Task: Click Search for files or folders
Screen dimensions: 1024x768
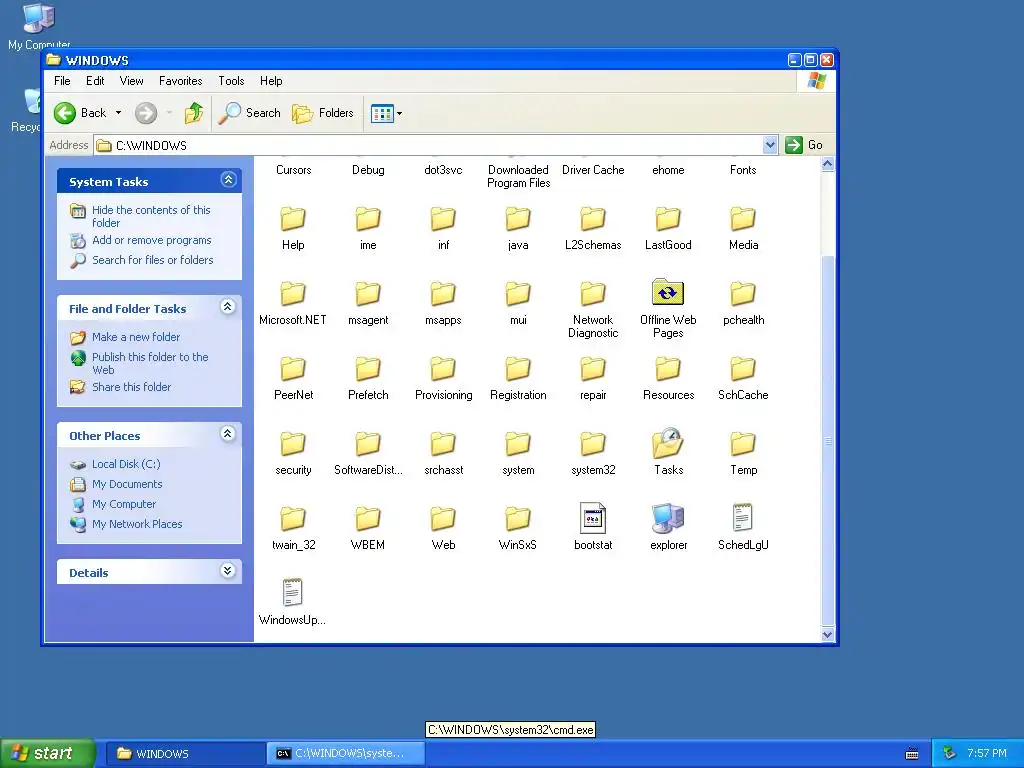Action: 153,260
